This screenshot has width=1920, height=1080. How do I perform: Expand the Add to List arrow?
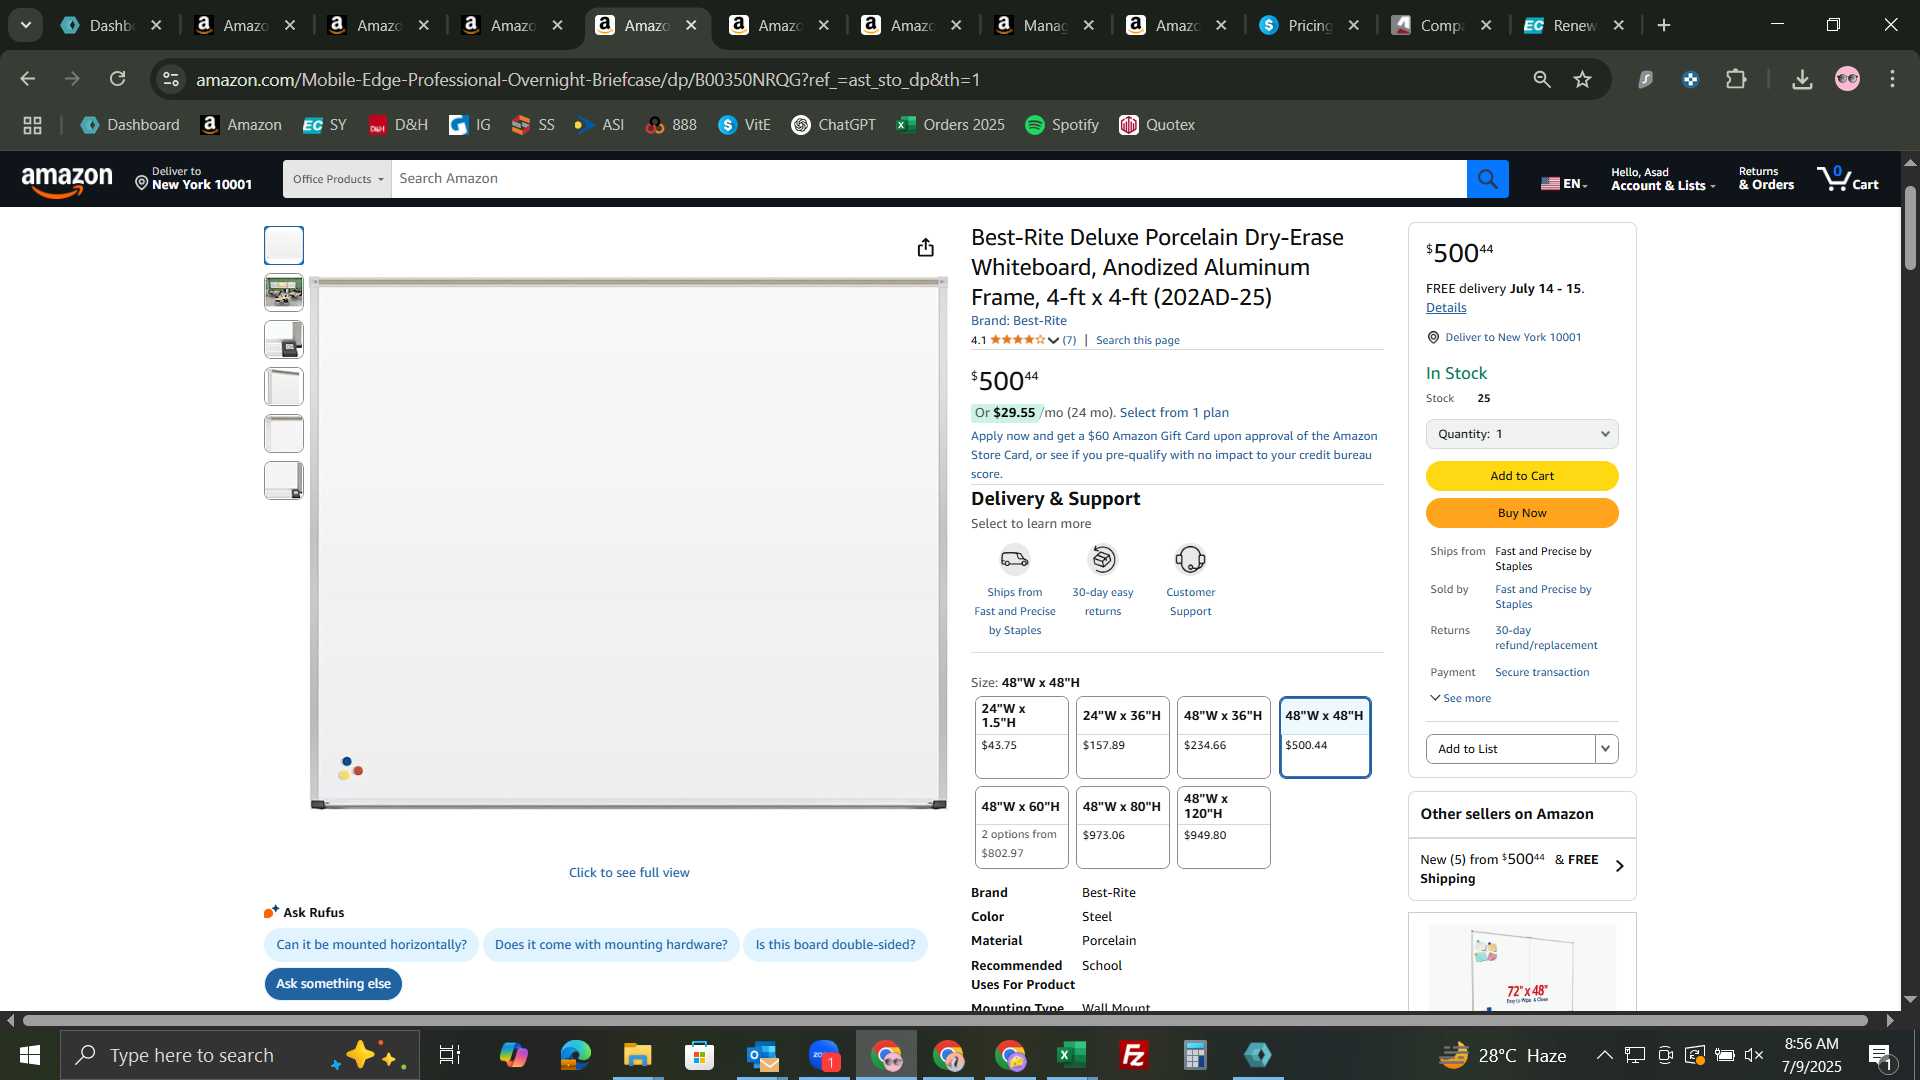pos(1606,749)
